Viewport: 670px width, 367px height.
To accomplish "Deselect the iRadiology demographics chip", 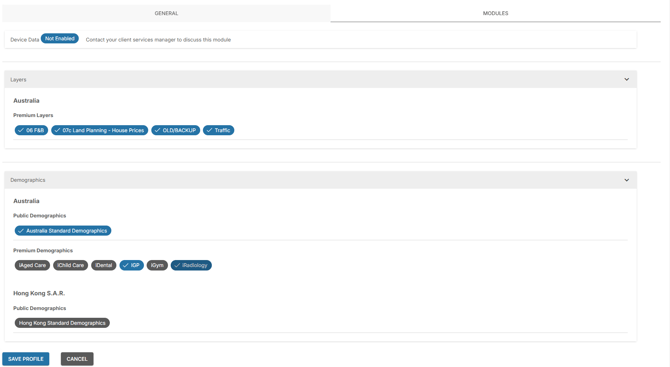I will (x=191, y=265).
